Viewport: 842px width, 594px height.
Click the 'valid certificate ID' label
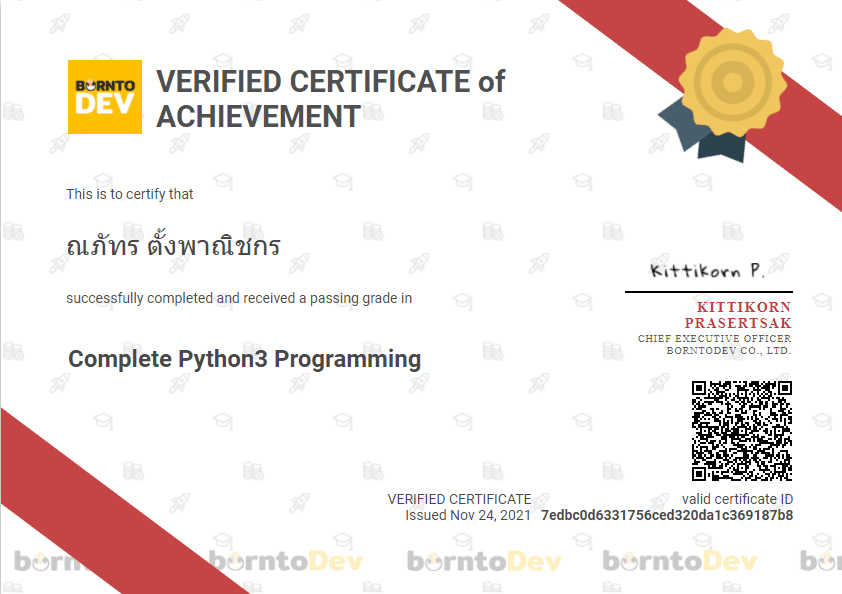(x=737, y=499)
